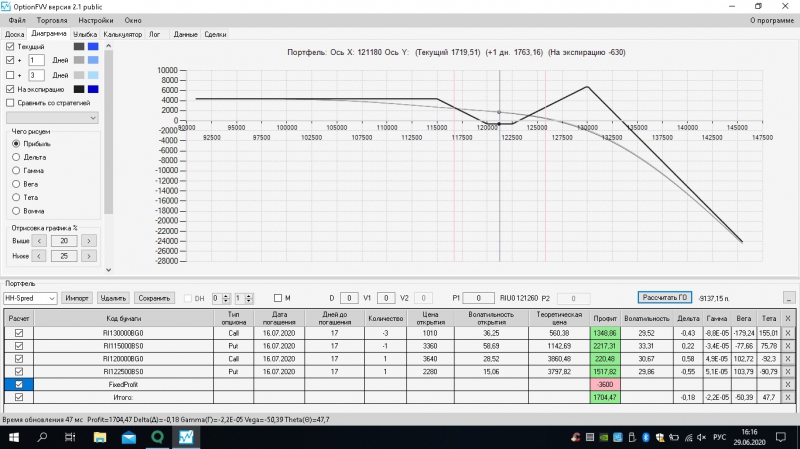The width and height of the screenshot is (800, 449).
Task: Open Windows search from taskbar
Action: coord(42,437)
